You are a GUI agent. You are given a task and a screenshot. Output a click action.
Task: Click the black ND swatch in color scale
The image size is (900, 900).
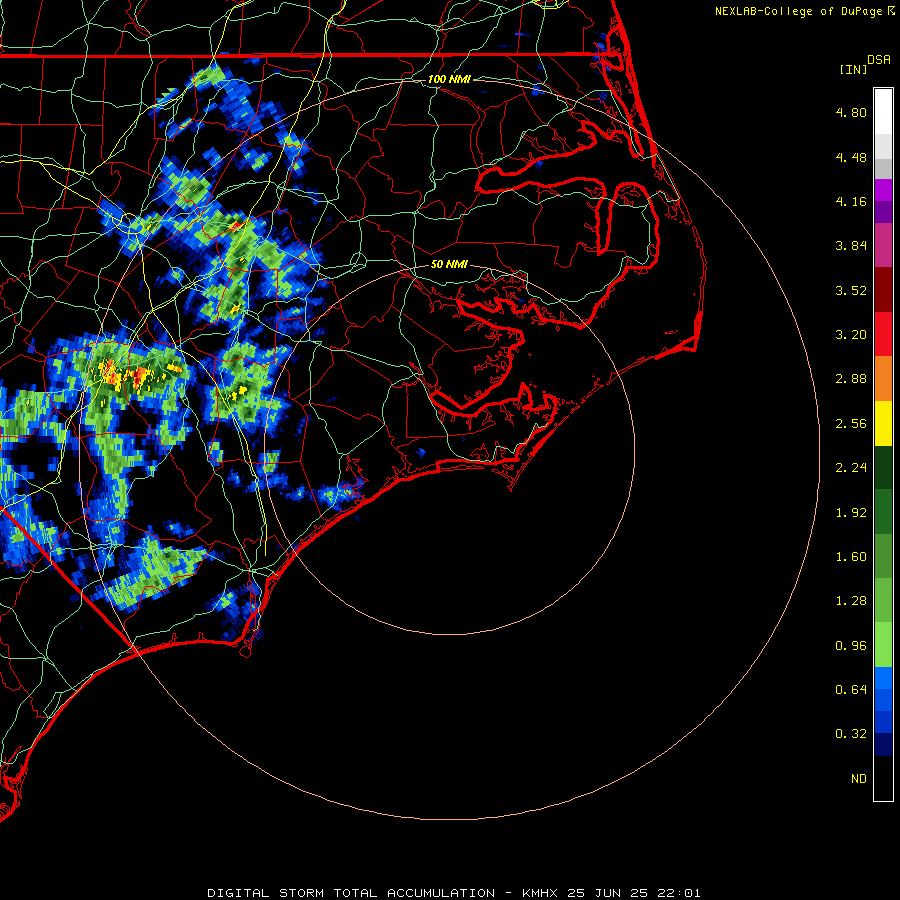883,778
